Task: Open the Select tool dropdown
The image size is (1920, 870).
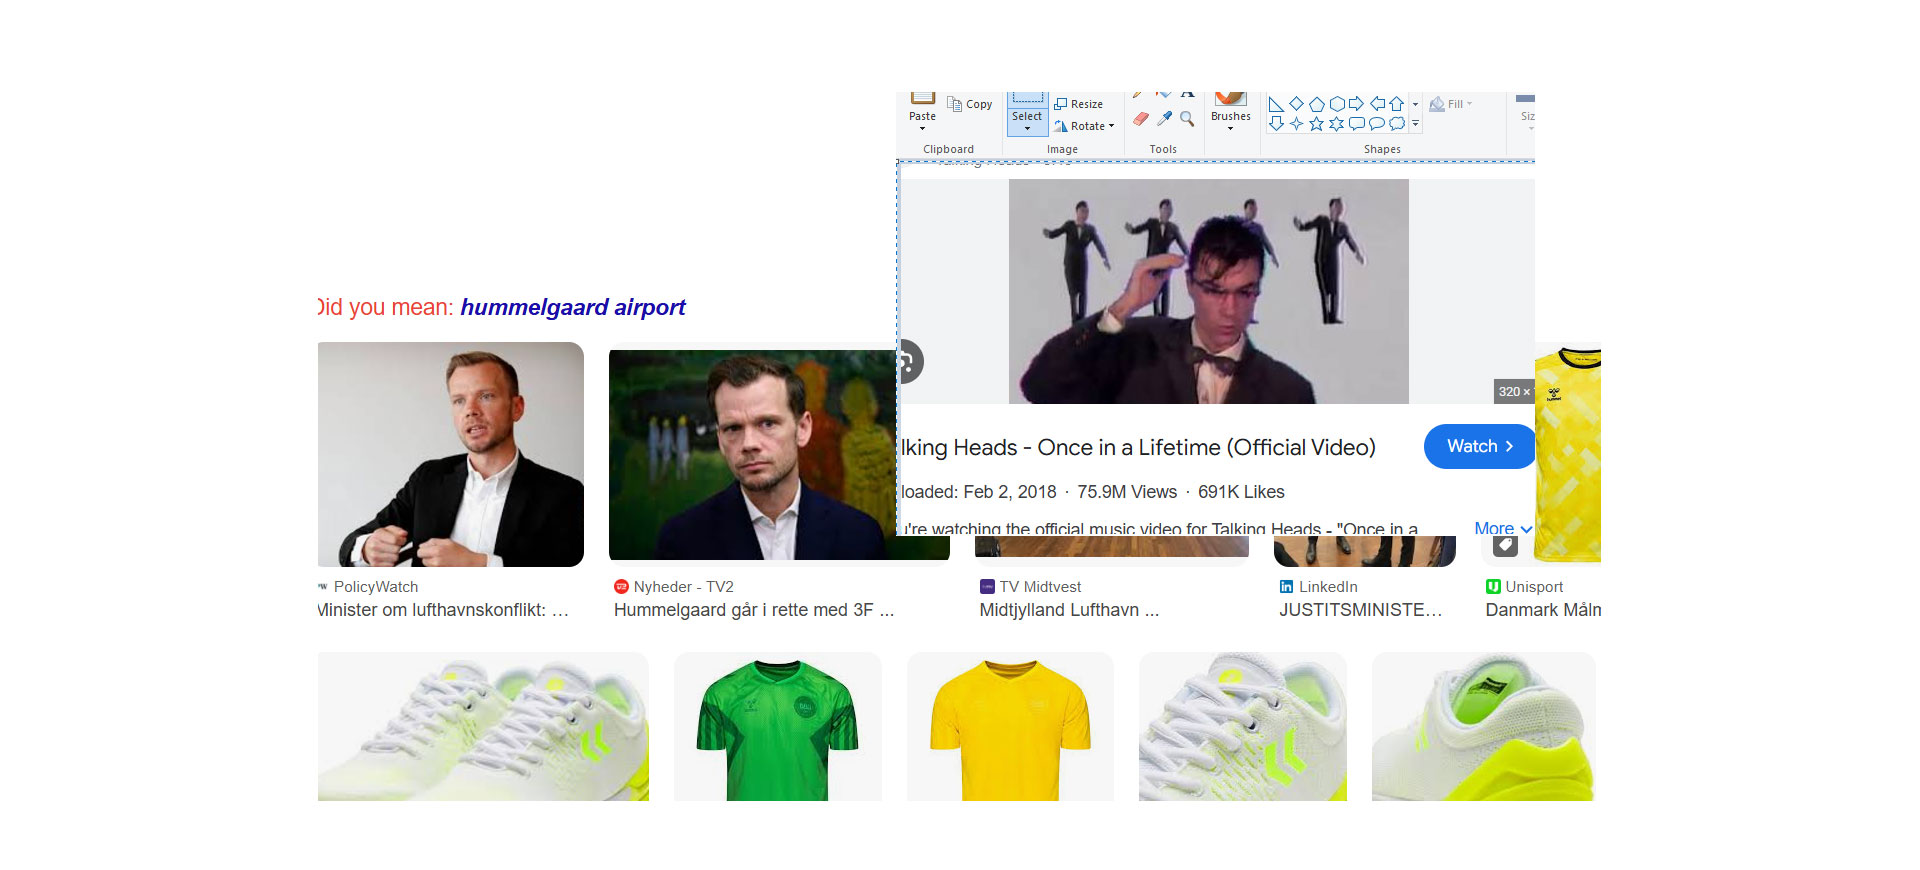Action: pyautogui.click(x=1027, y=128)
